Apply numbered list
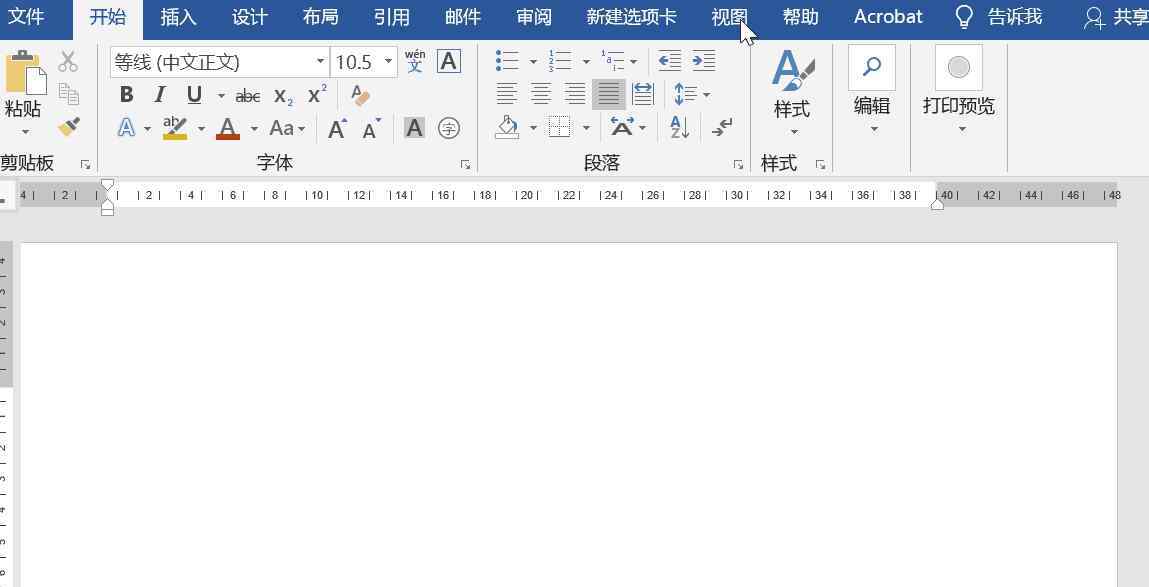1149x587 pixels. click(x=561, y=61)
